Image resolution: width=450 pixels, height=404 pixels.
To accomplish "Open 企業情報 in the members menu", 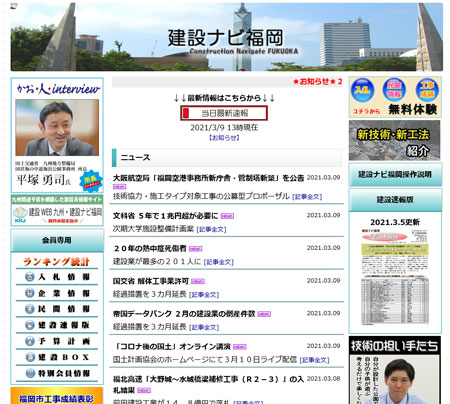I will 57,293.
